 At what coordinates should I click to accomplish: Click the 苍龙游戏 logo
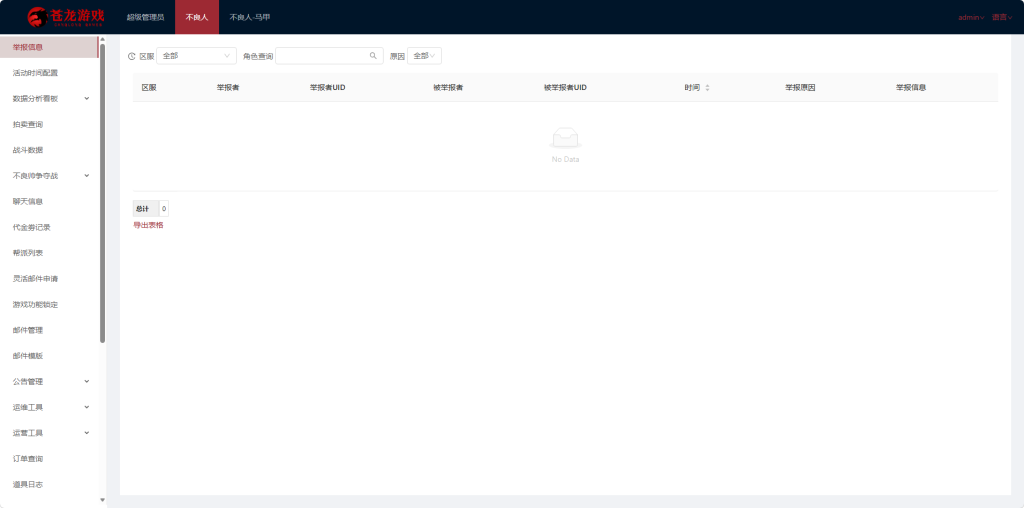[x=66, y=16]
